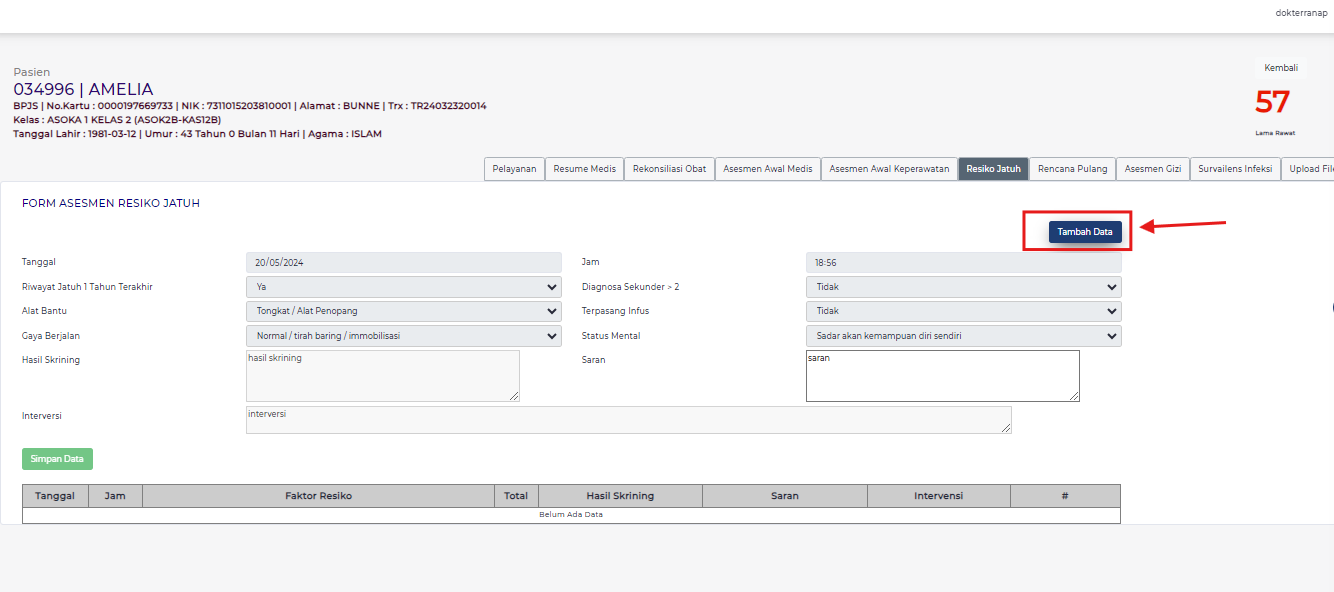Click the Tanggal date field
1334x592 pixels.
click(403, 261)
